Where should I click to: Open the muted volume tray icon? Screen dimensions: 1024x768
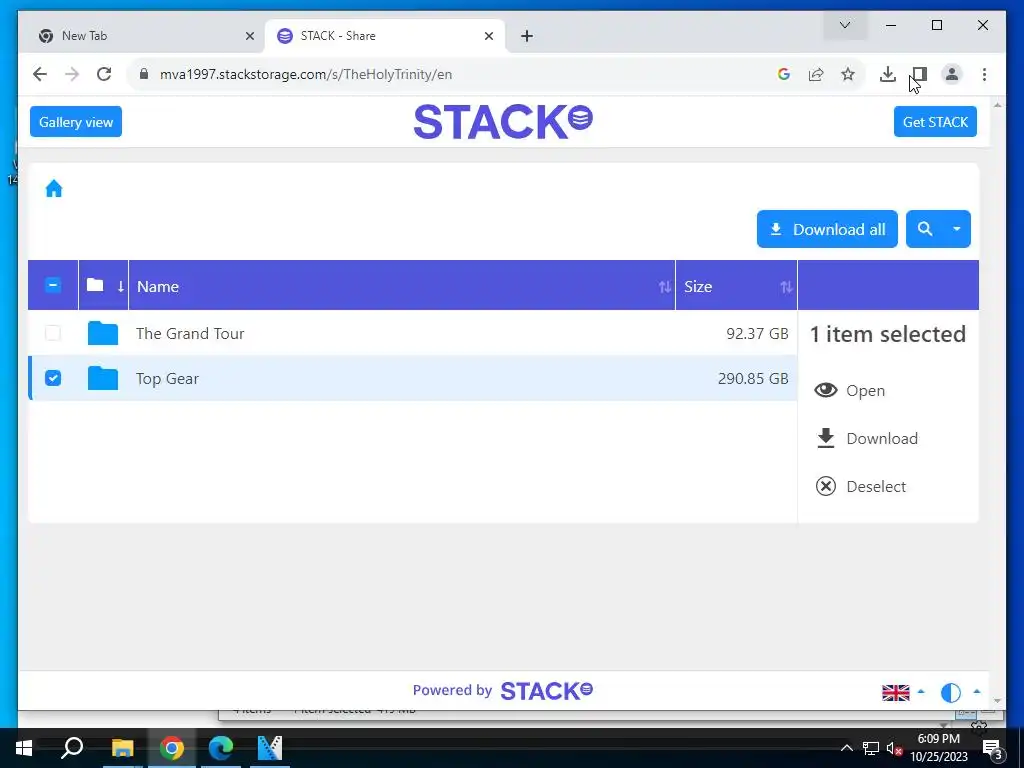click(x=894, y=748)
